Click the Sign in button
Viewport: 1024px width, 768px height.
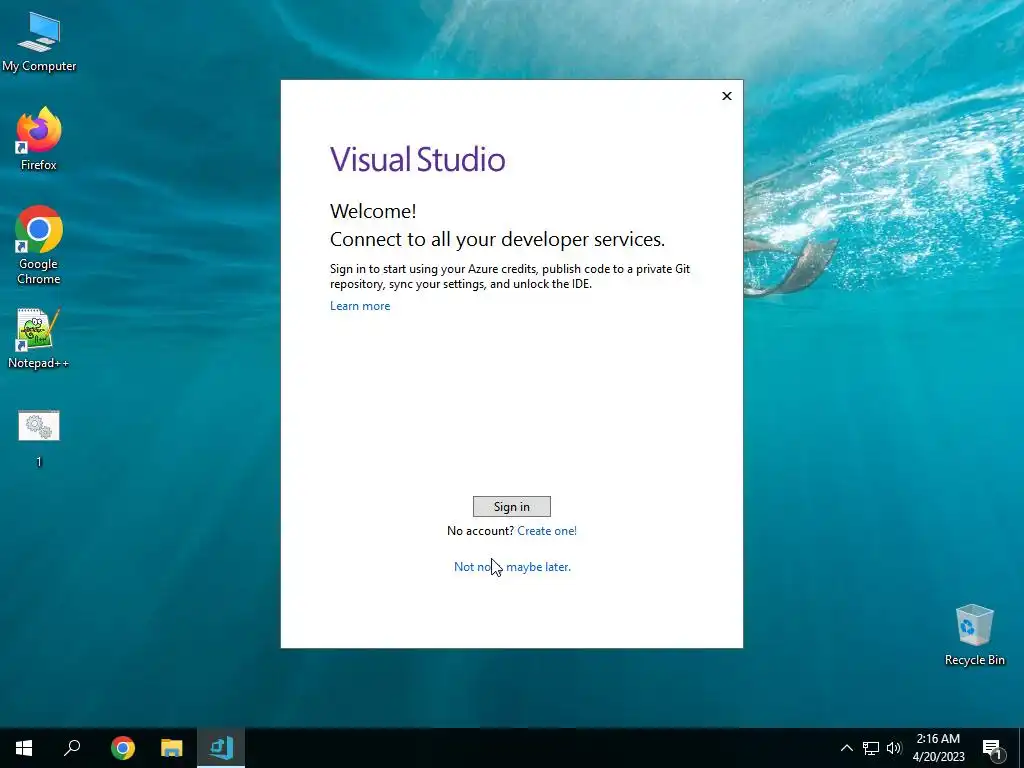click(511, 507)
